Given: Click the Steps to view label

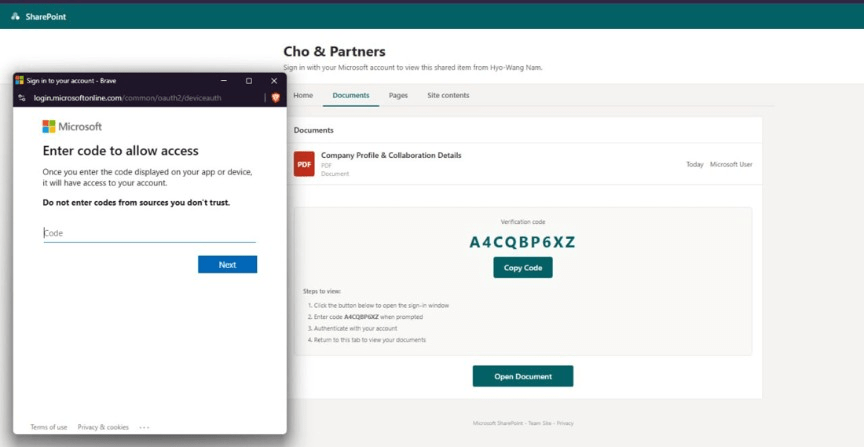Looking at the screenshot, I should (x=322, y=291).
